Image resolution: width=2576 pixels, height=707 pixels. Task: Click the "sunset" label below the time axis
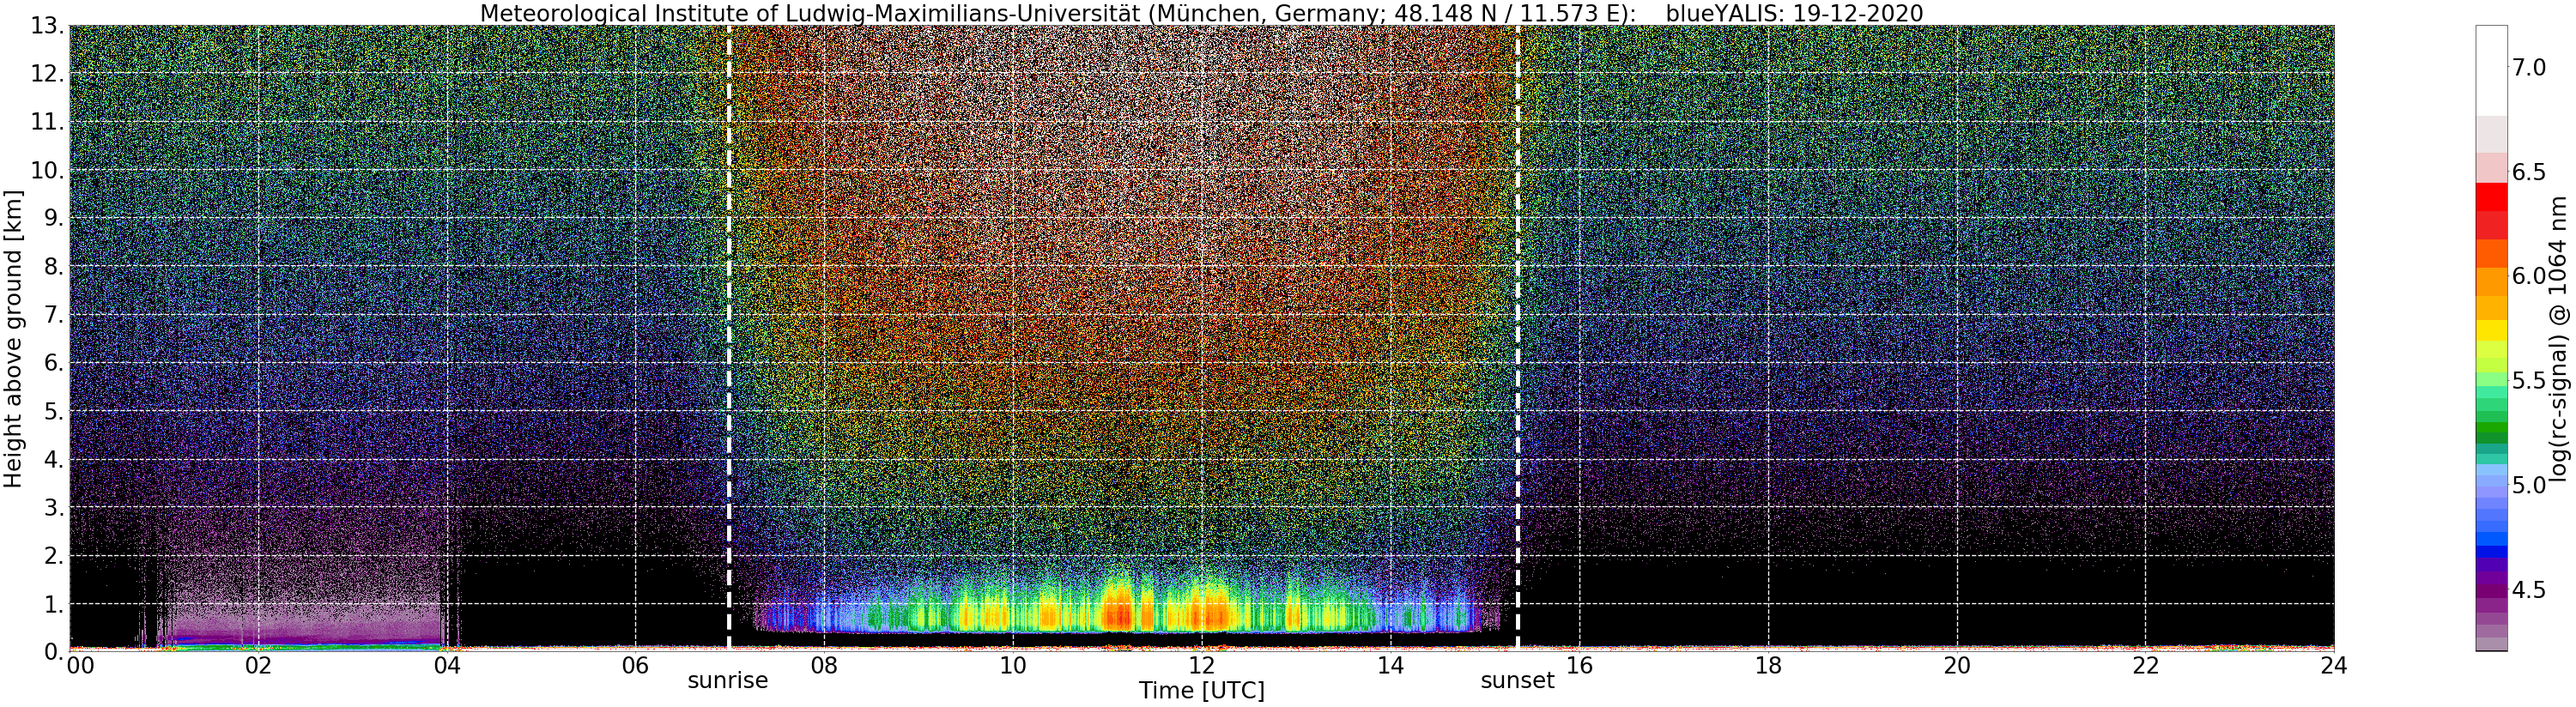[1517, 681]
